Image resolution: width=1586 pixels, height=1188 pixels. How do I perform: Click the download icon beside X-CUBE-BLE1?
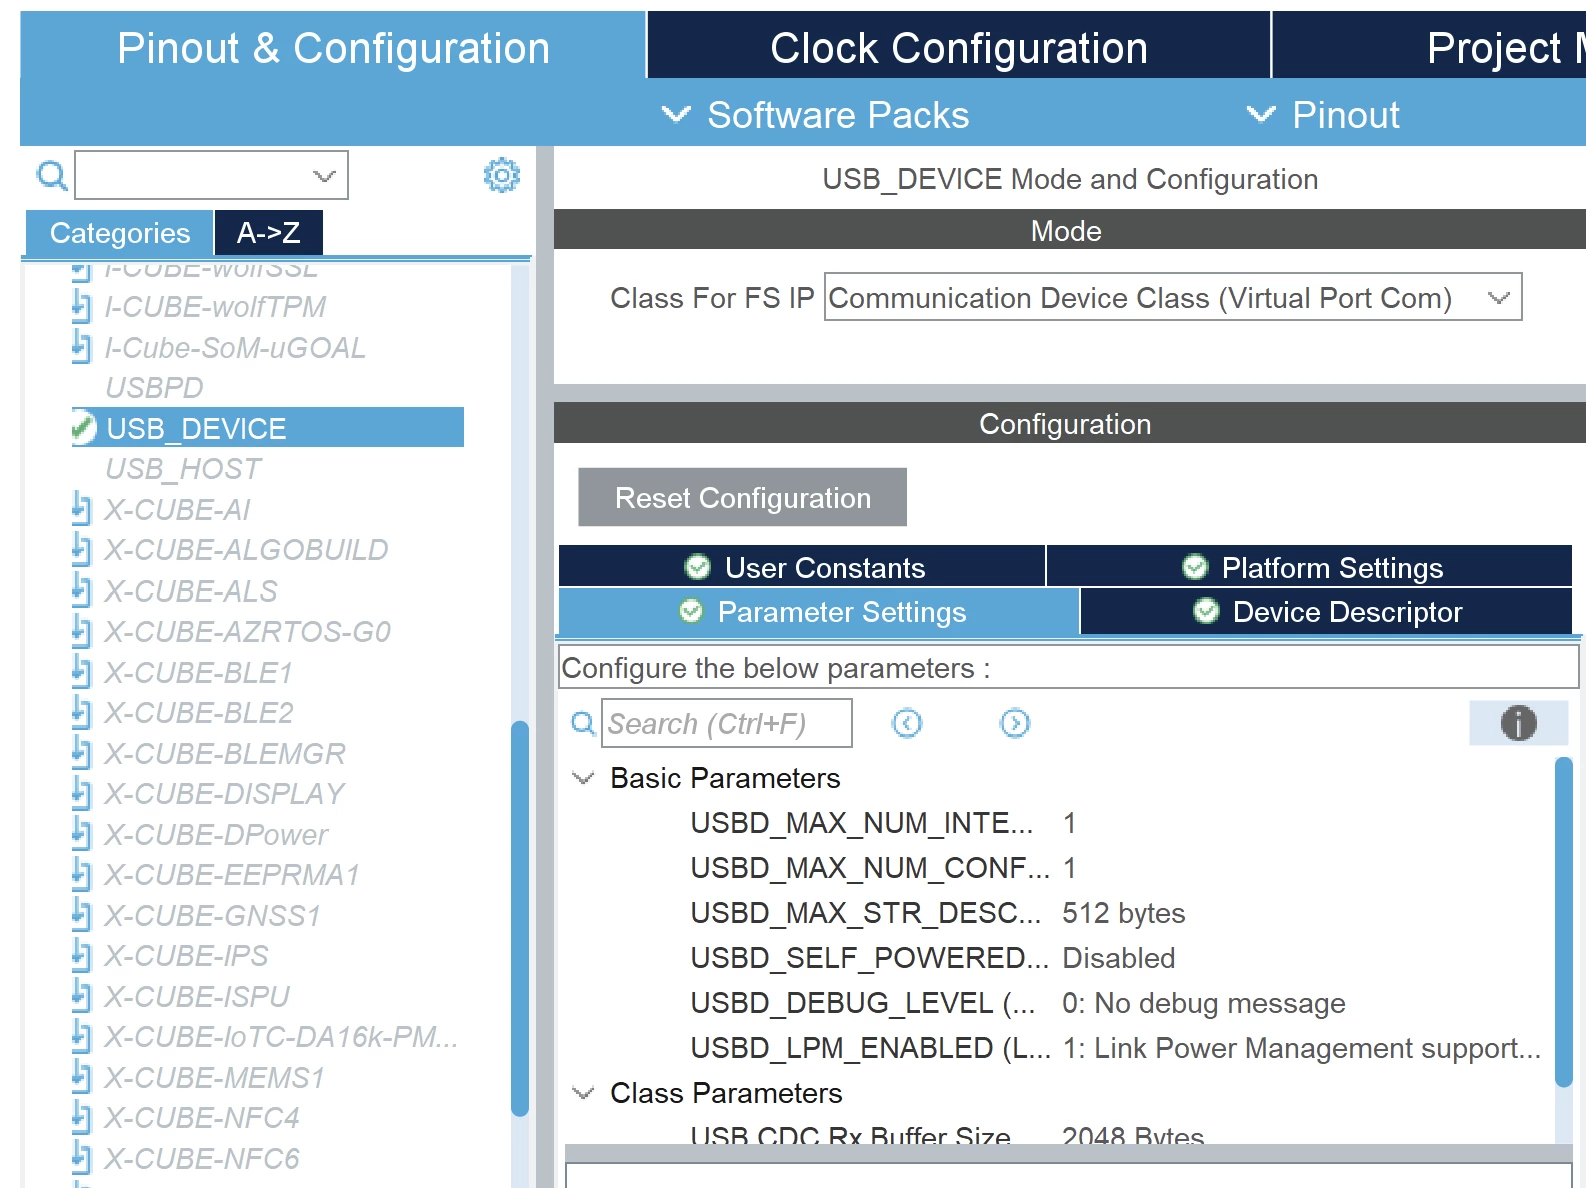tap(82, 672)
